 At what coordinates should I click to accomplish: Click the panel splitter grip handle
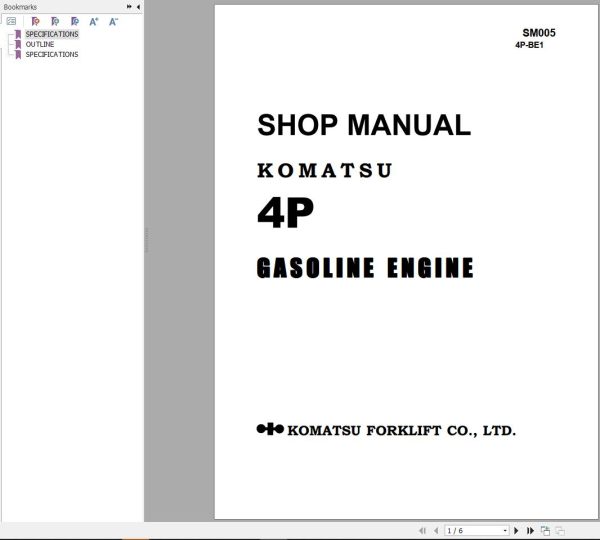click(147, 240)
